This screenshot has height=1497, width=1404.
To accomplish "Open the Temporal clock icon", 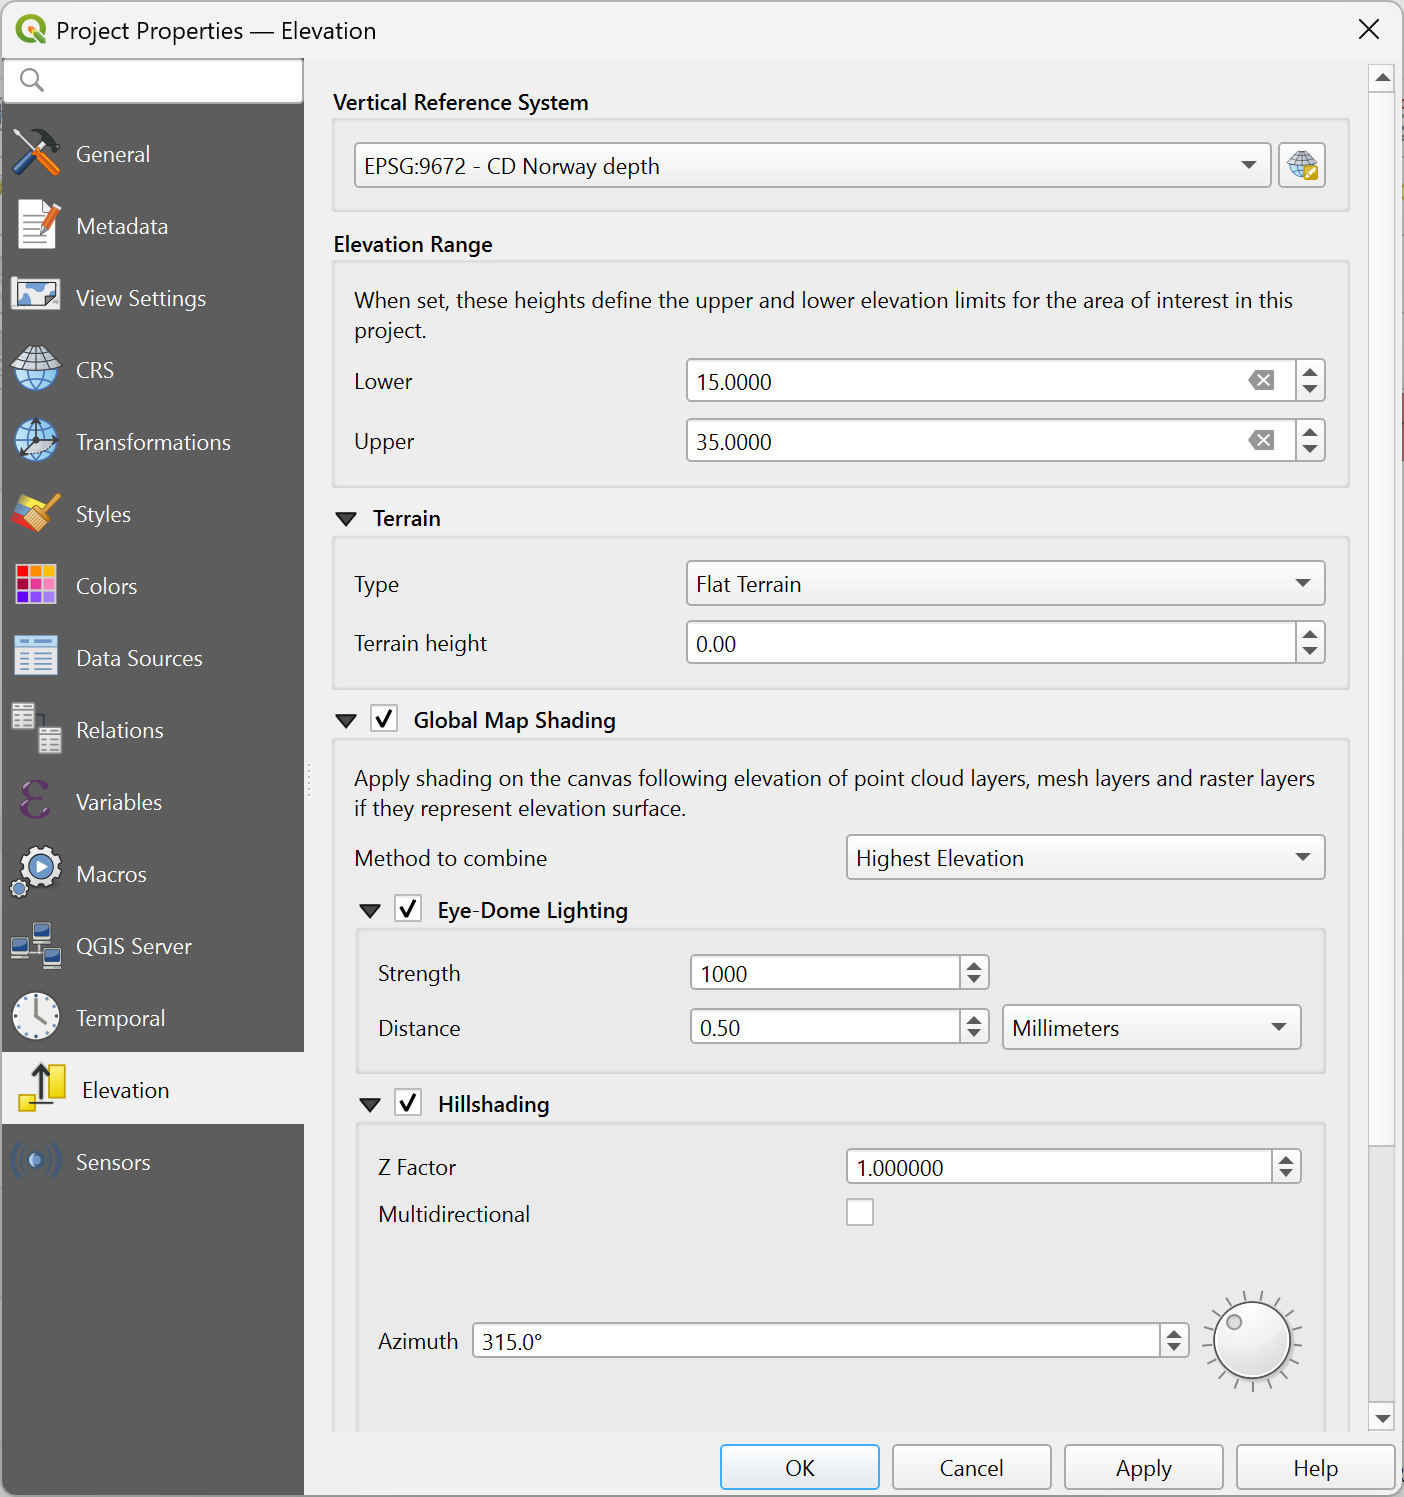I will click(x=37, y=1017).
